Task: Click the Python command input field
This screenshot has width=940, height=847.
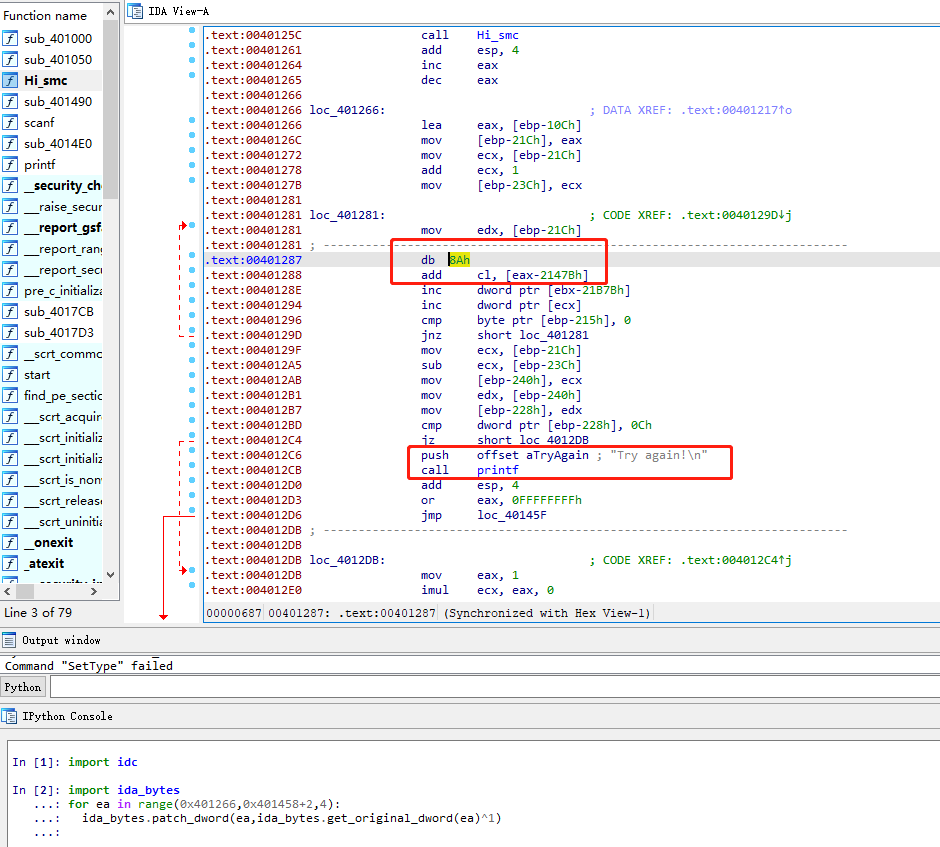Action: coord(495,686)
